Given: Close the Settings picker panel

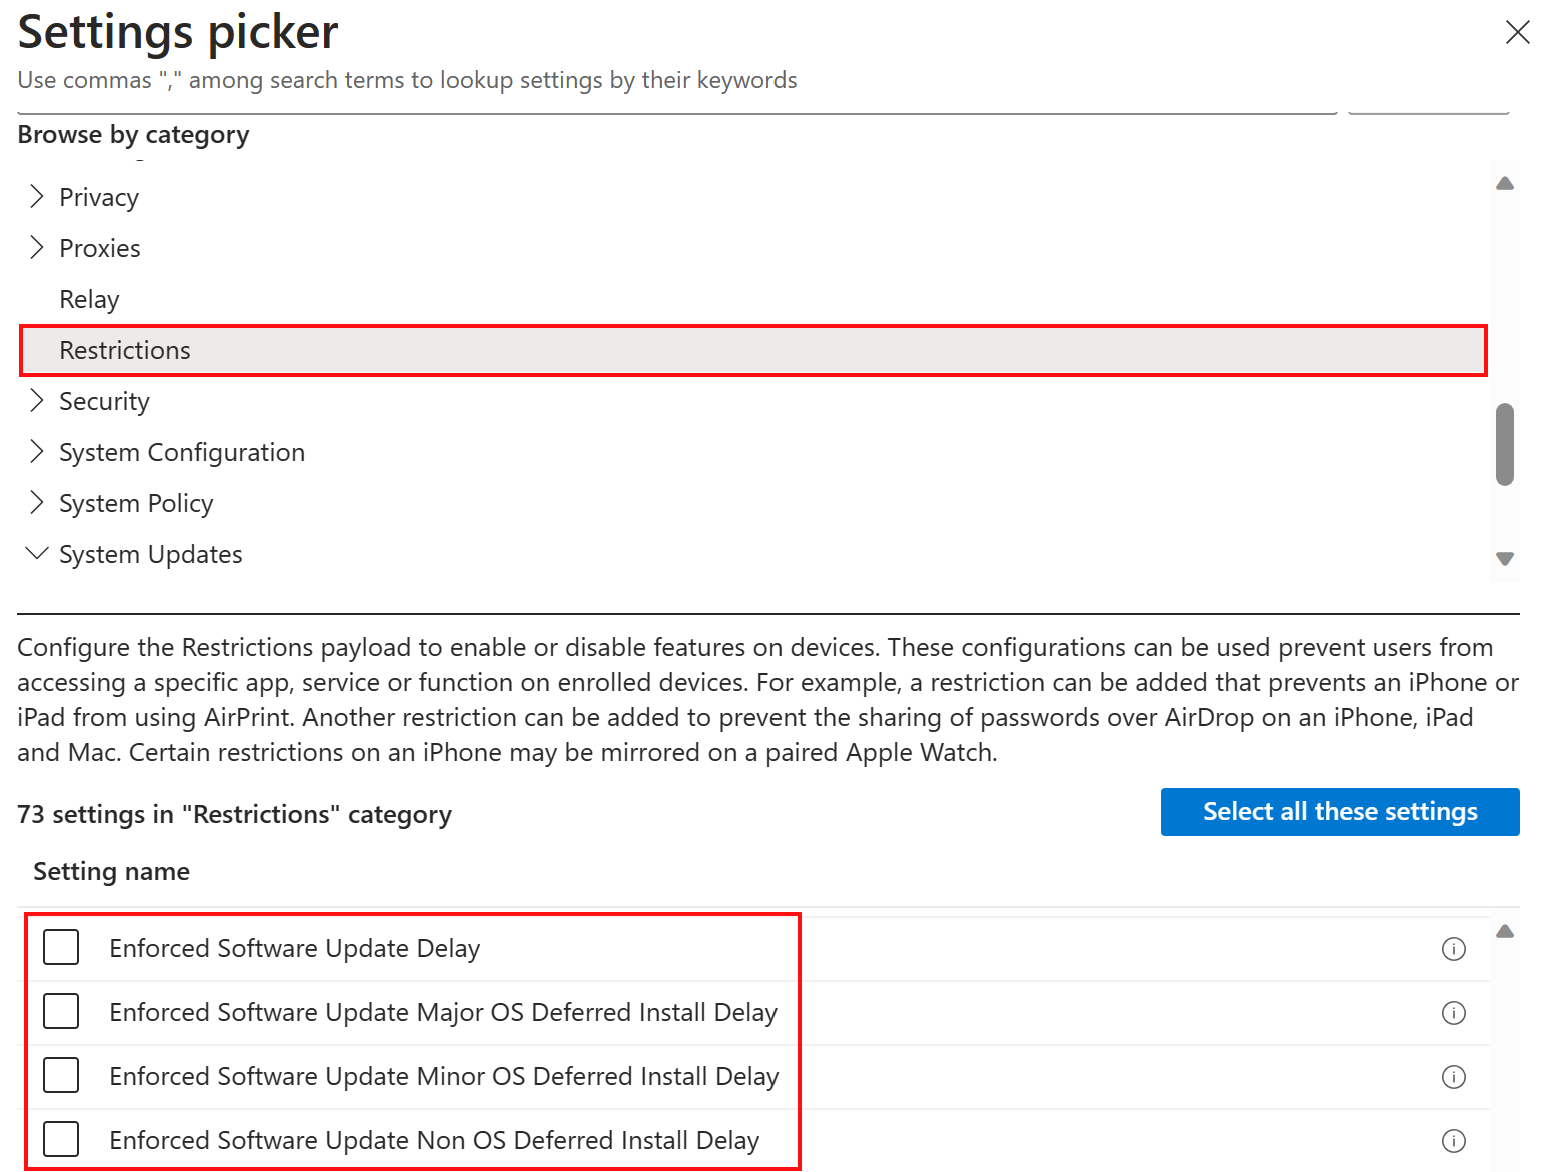Looking at the screenshot, I should [x=1517, y=33].
